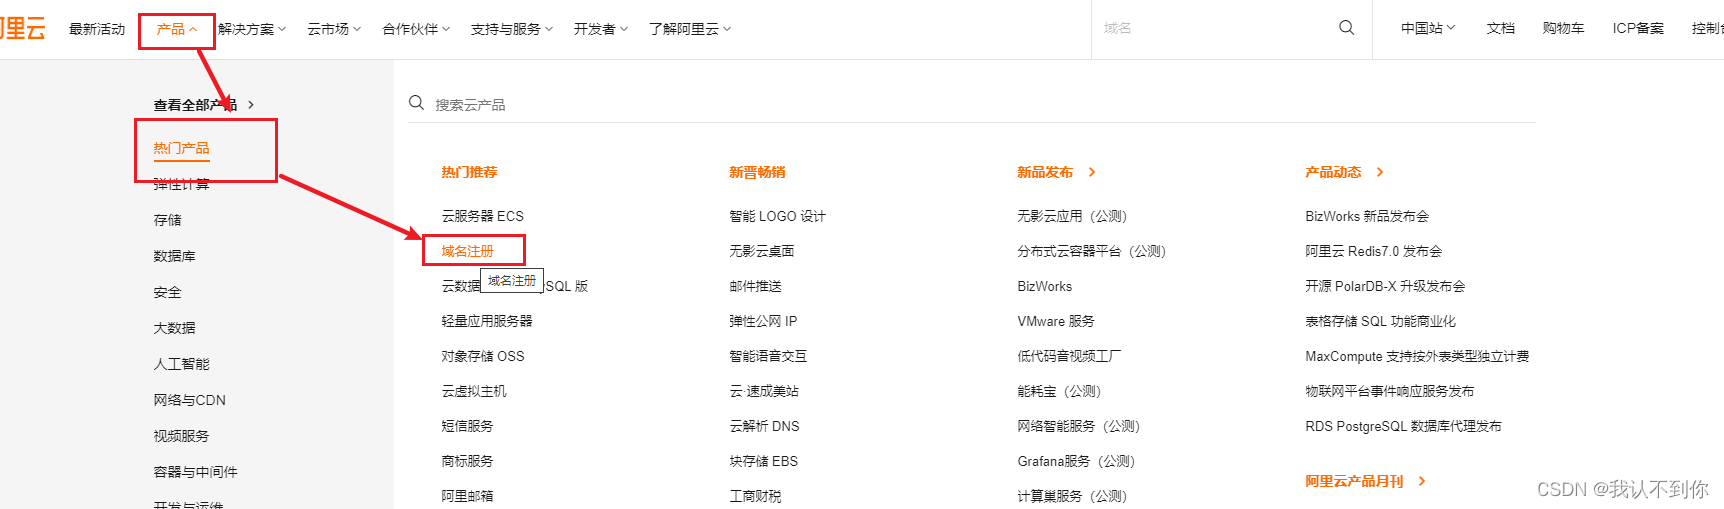The image size is (1724, 509).
Task: Select 人工智能 category in sidebar
Action: click(181, 364)
